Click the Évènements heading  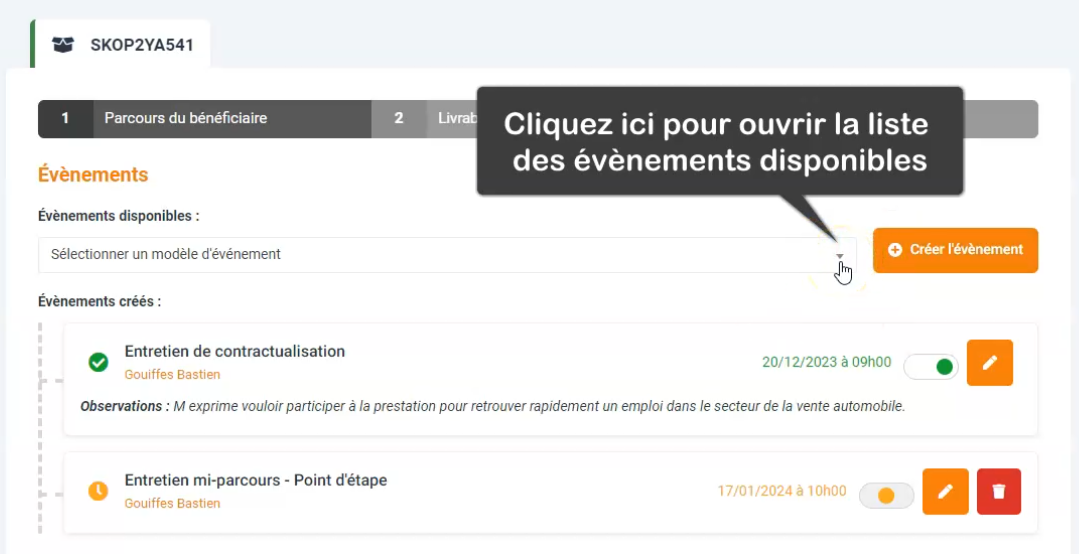(x=93, y=175)
